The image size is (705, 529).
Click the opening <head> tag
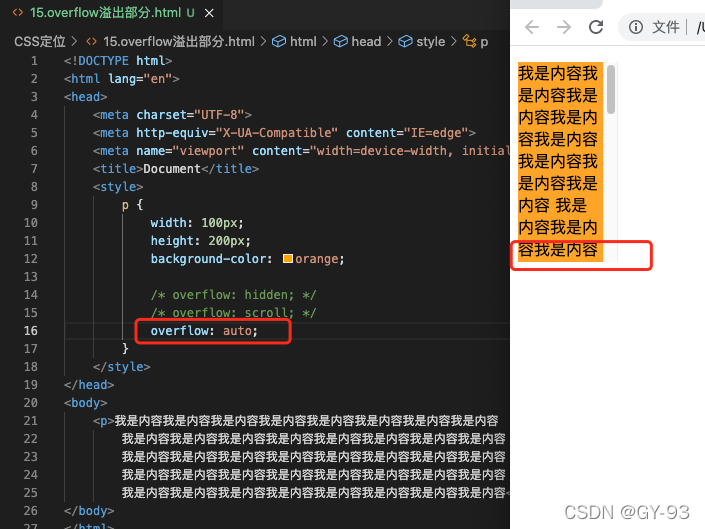(x=85, y=97)
